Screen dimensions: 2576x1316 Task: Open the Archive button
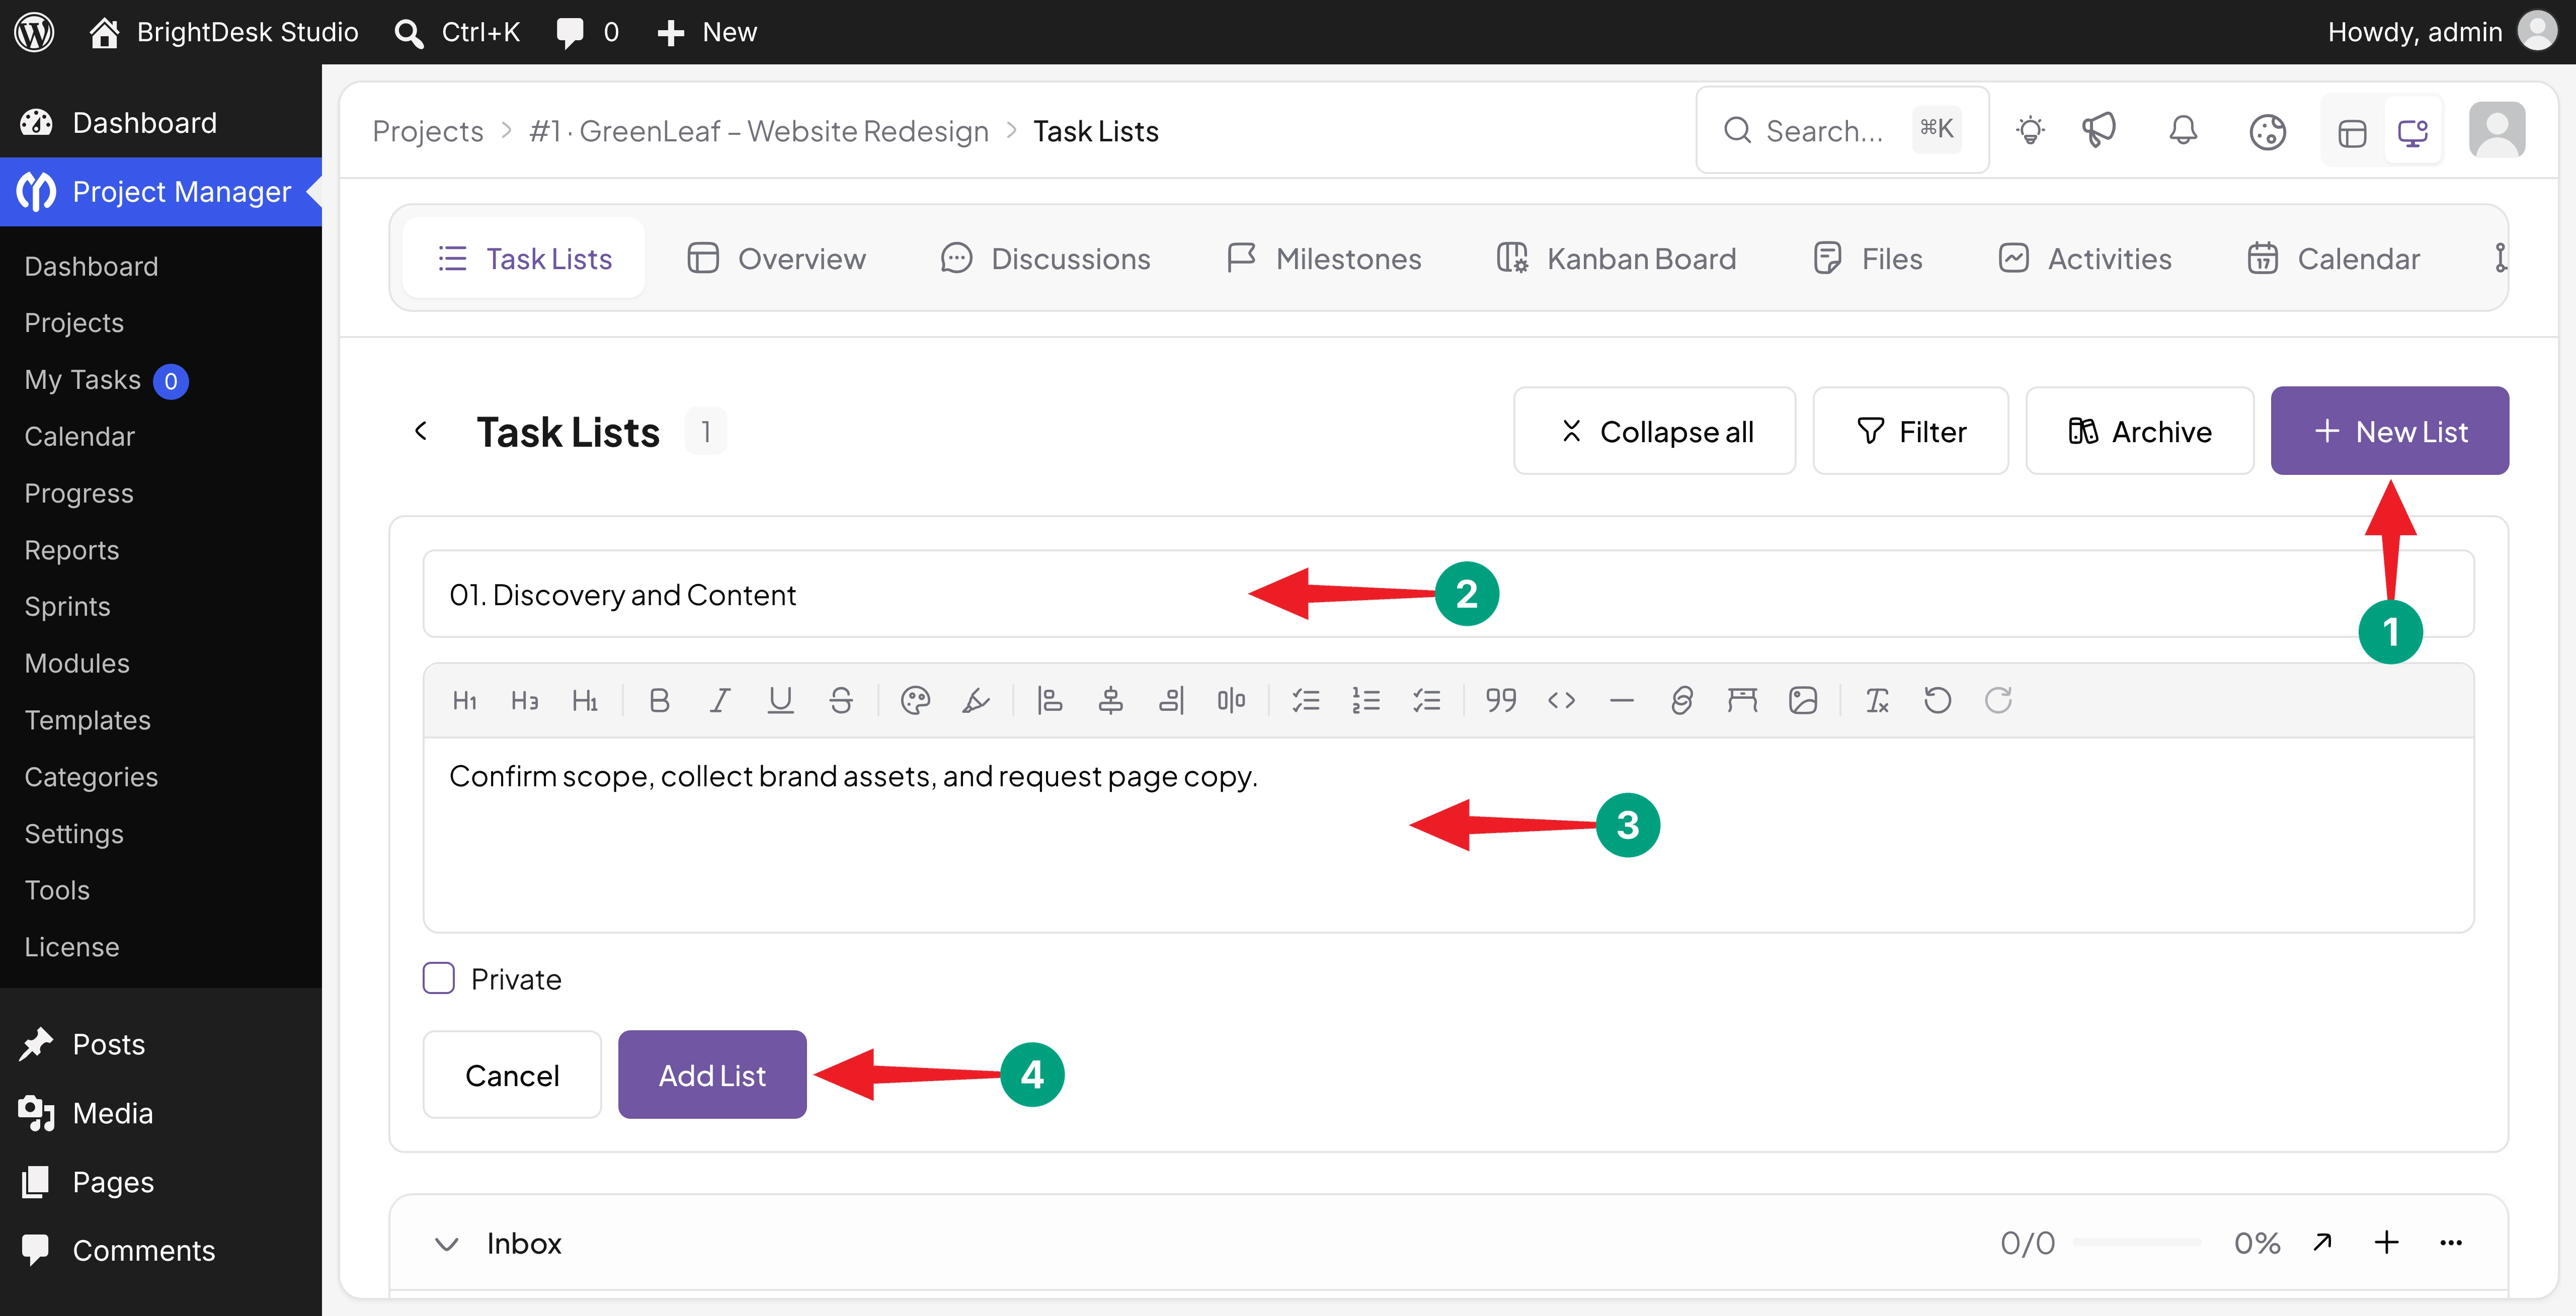(x=2139, y=431)
